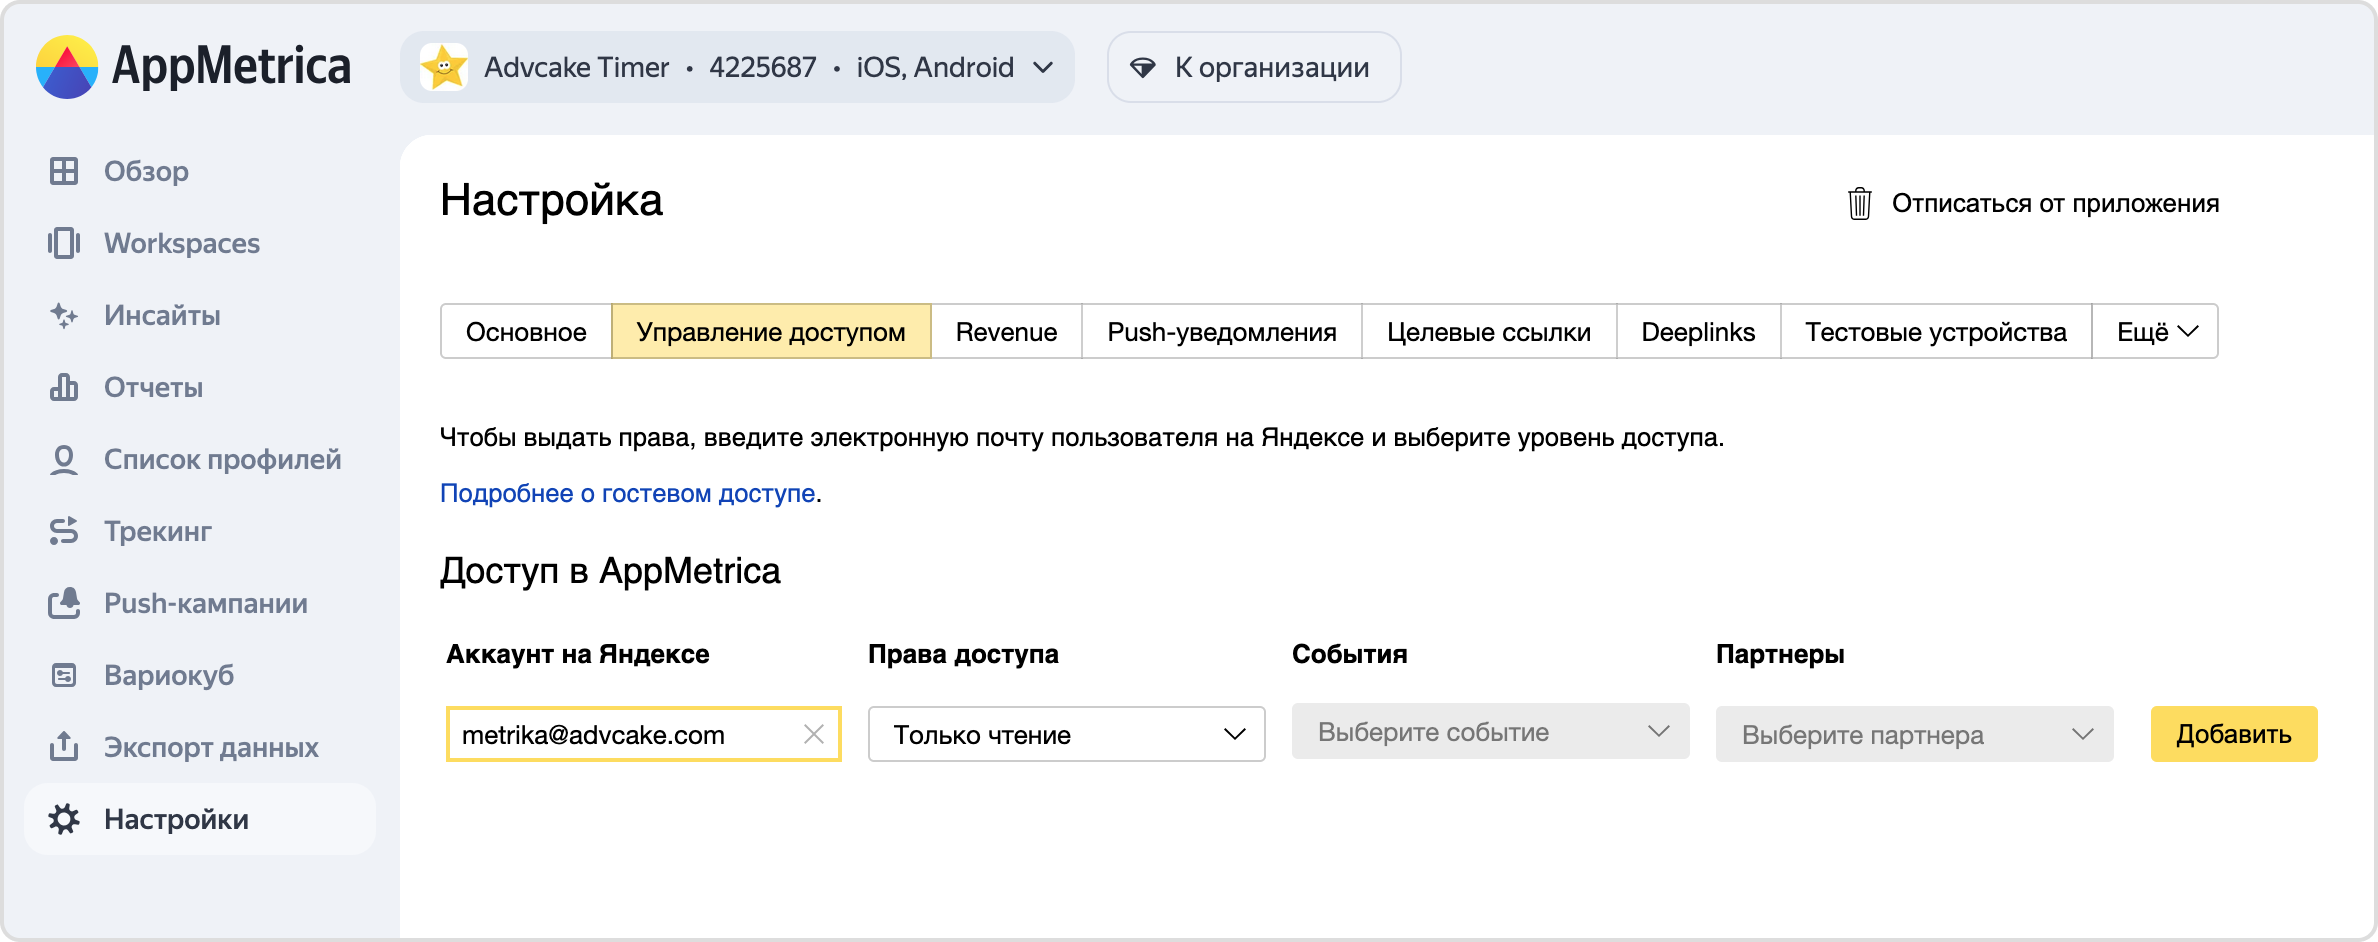Open the Revenue tab
The width and height of the screenshot is (2378, 942).
point(1006,331)
